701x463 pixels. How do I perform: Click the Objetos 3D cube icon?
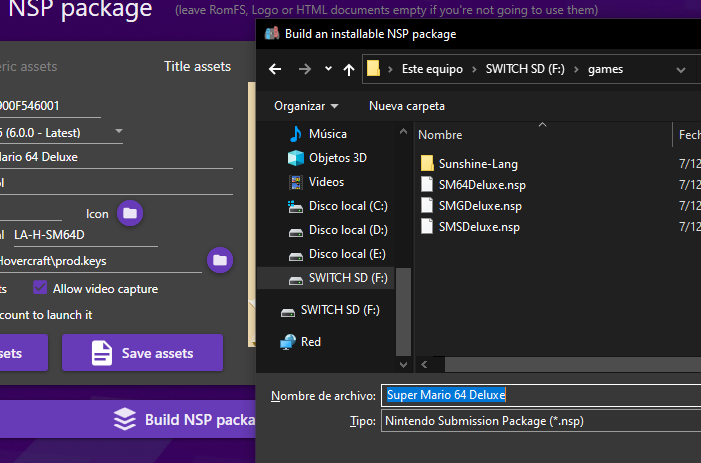(296, 158)
